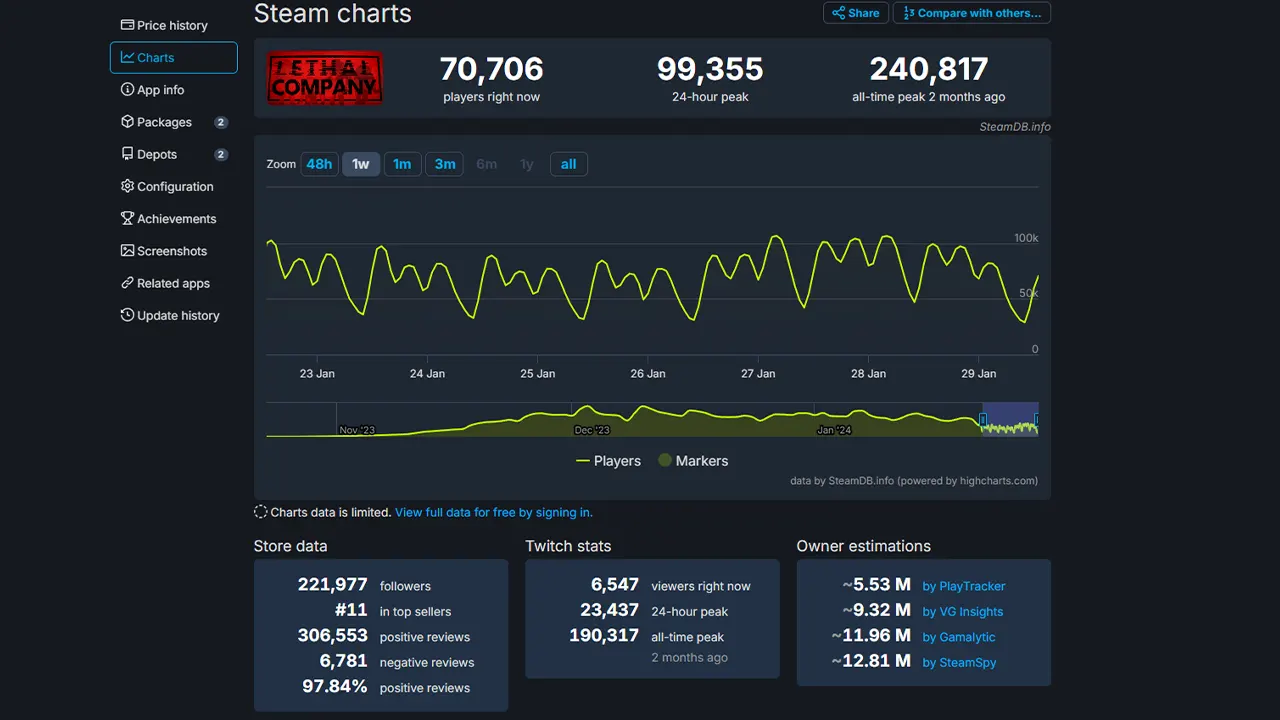Click Compare with others button

972,13
